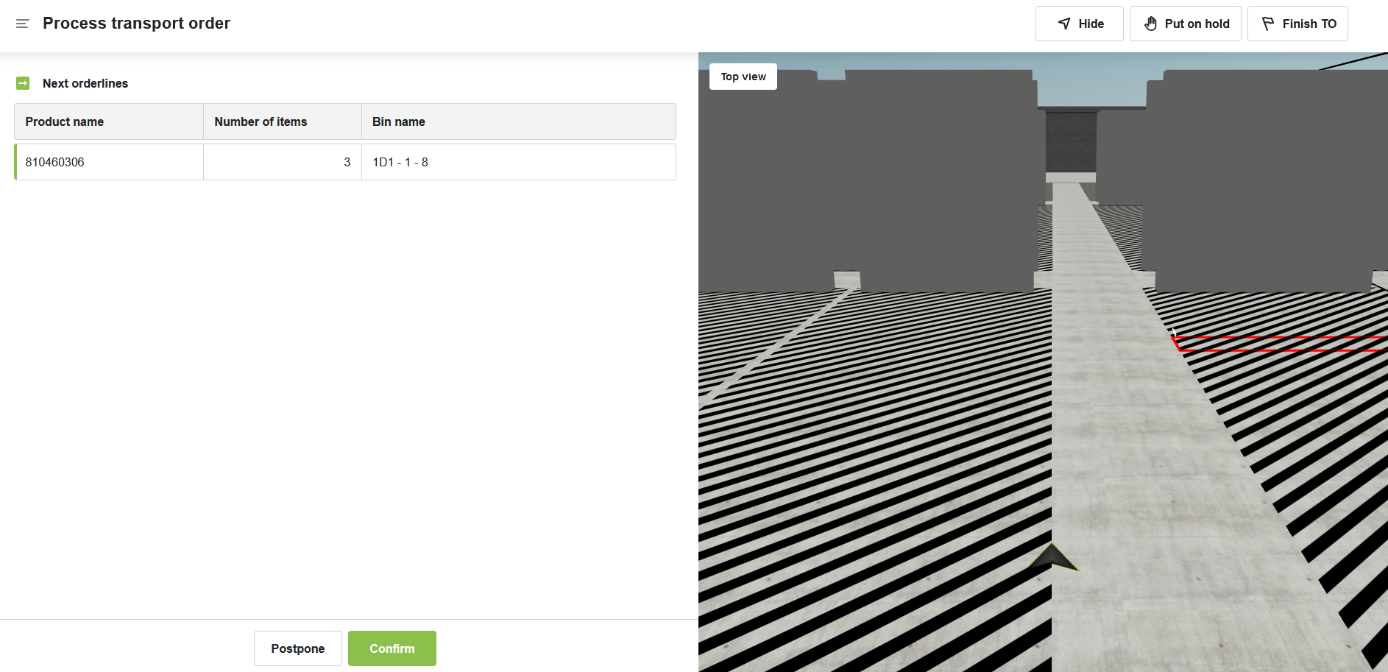The image size is (1388, 672).
Task: Click the Number of items column header
Action: (x=282, y=121)
